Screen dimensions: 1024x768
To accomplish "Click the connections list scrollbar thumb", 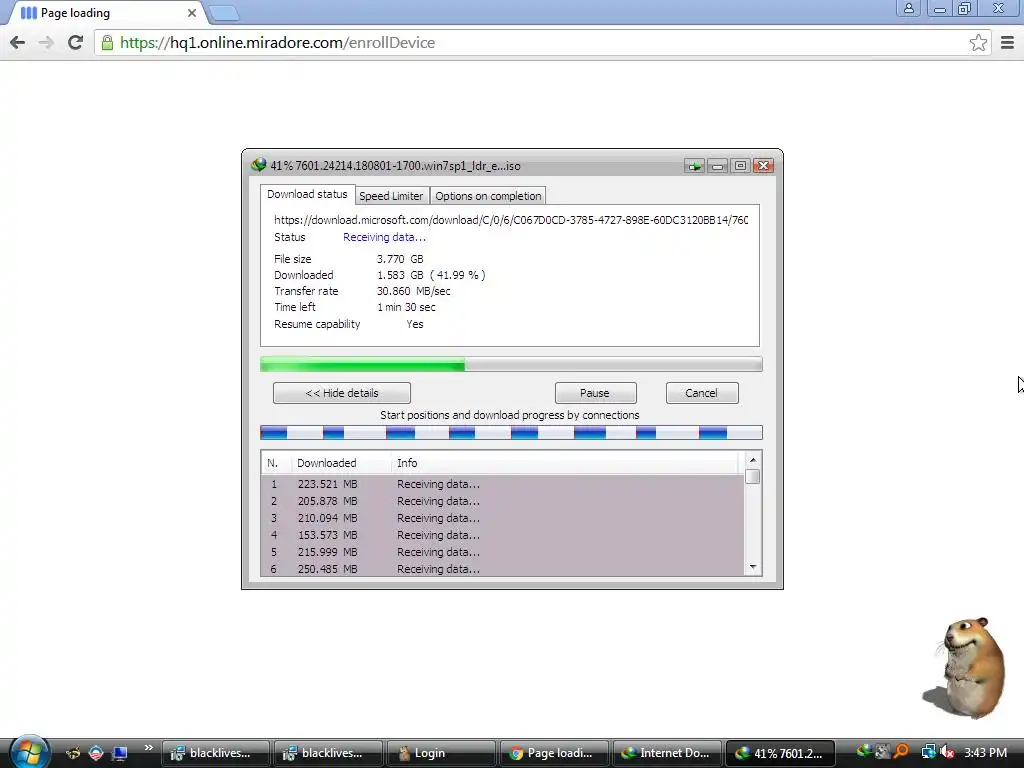I will (x=753, y=477).
